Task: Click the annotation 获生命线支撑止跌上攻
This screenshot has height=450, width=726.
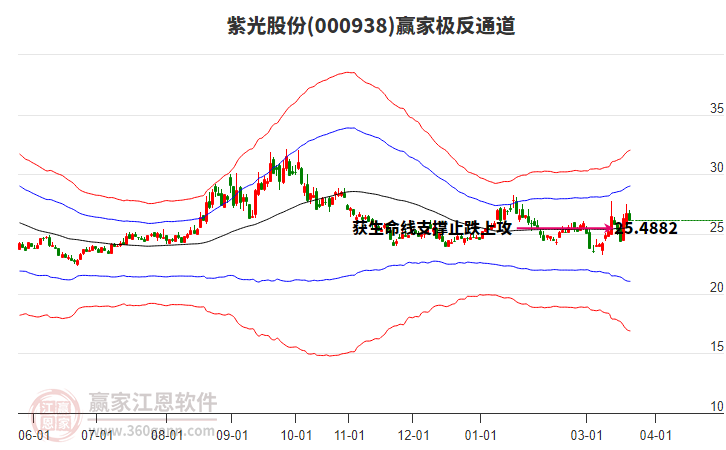Action: (432, 228)
